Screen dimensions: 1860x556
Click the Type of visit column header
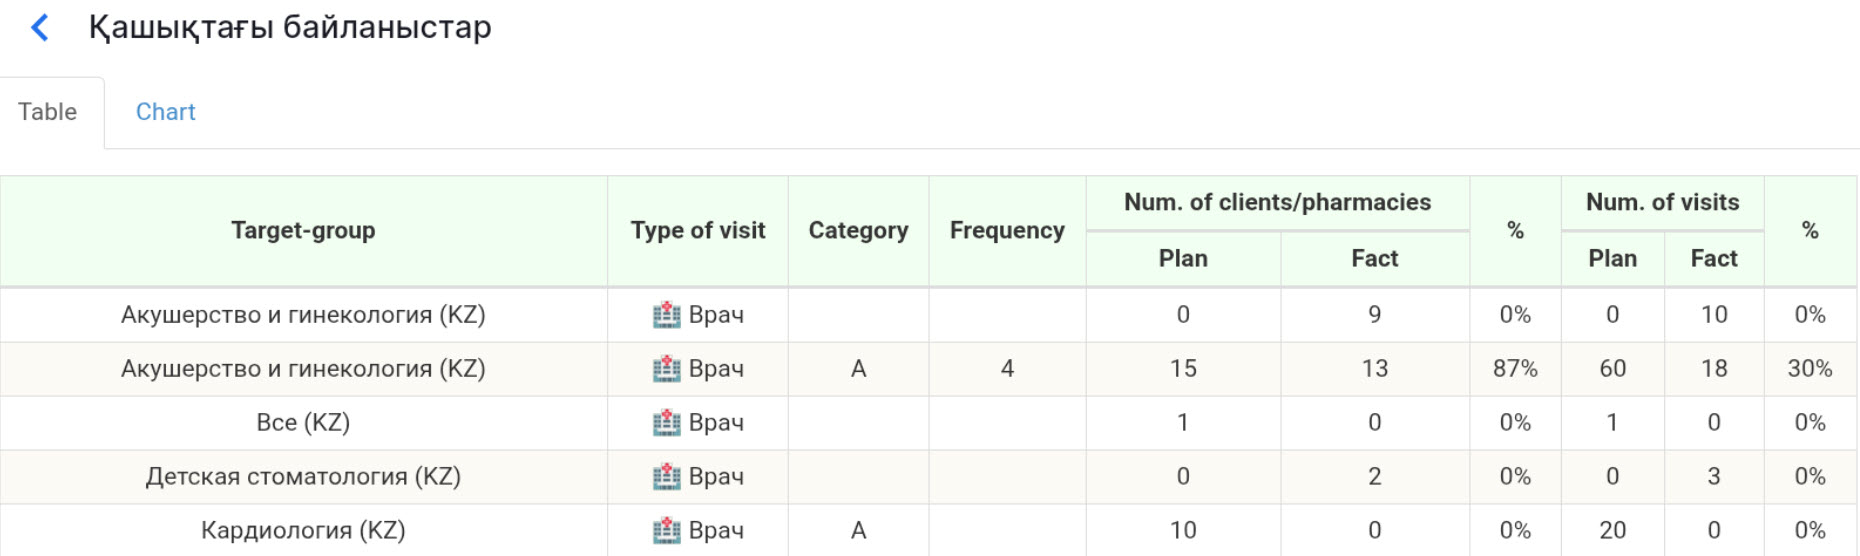pyautogui.click(x=698, y=231)
